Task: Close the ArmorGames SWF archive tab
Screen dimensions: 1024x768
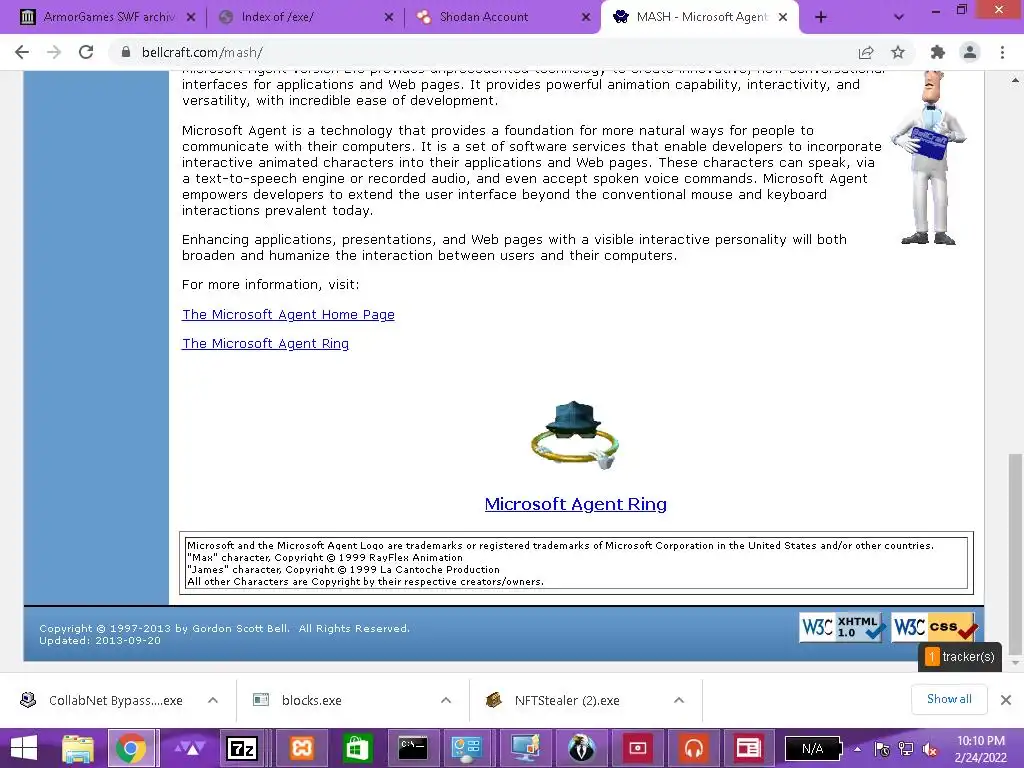Action: 191,17
